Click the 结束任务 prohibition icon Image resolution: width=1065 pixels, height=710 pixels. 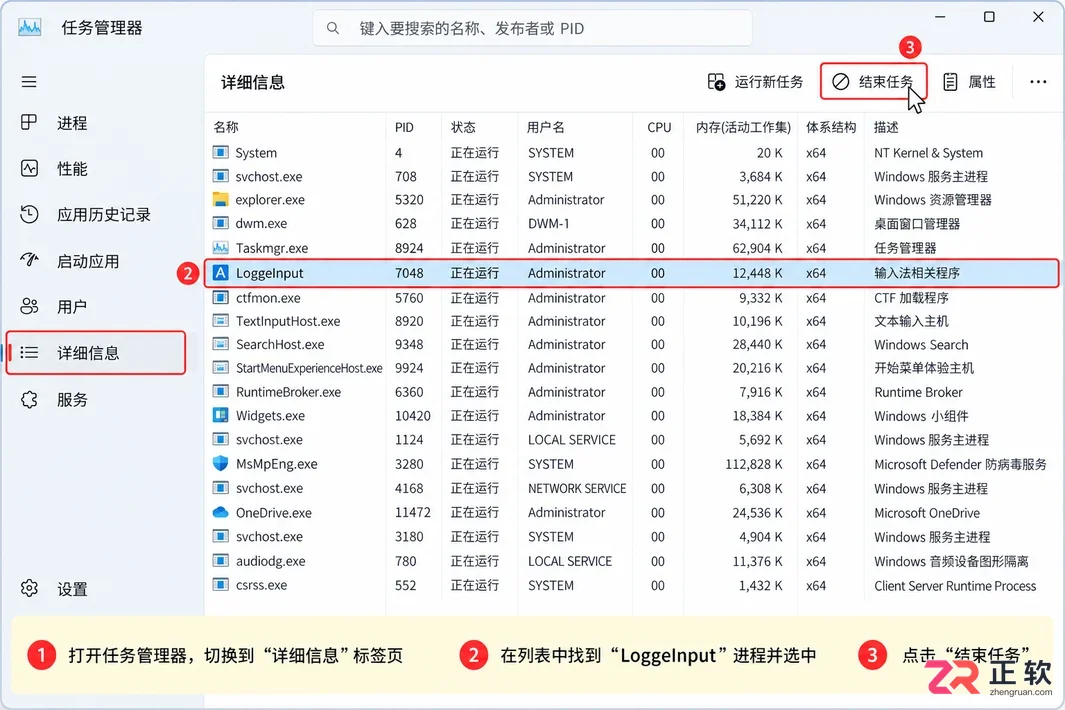coord(840,82)
